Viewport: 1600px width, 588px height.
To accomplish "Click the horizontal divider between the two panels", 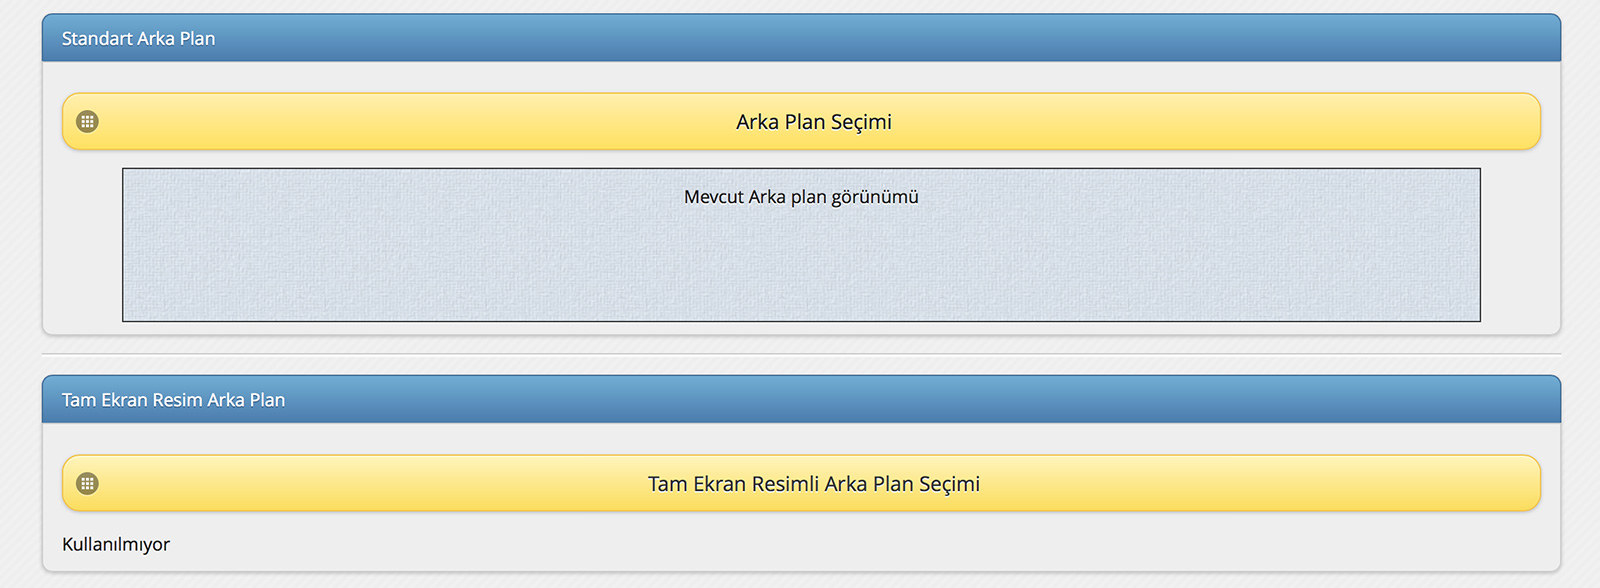I will click(x=801, y=354).
